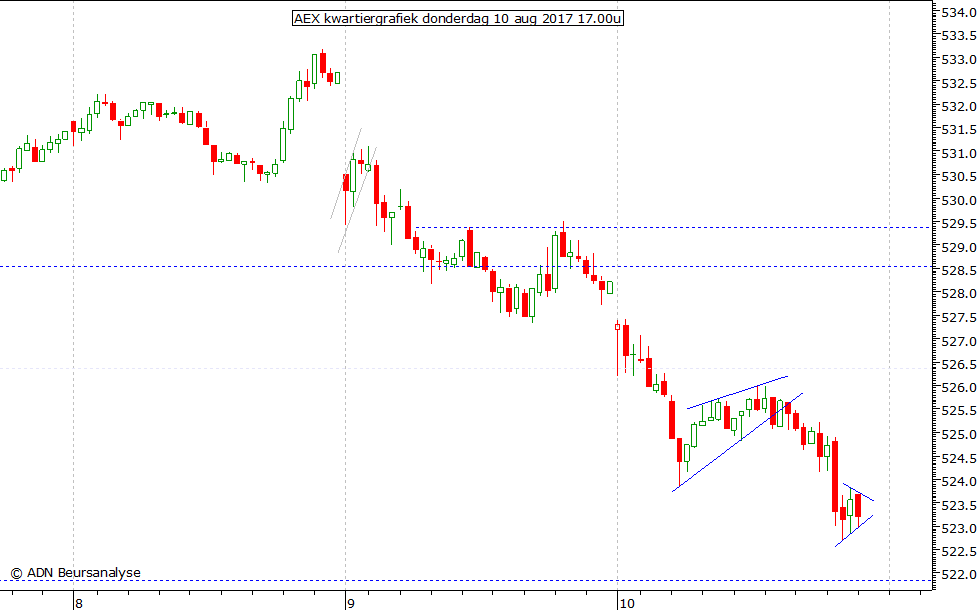This screenshot has height=610, width=980.
Task: Select the 523.0 price axis label
Action: [x=959, y=528]
